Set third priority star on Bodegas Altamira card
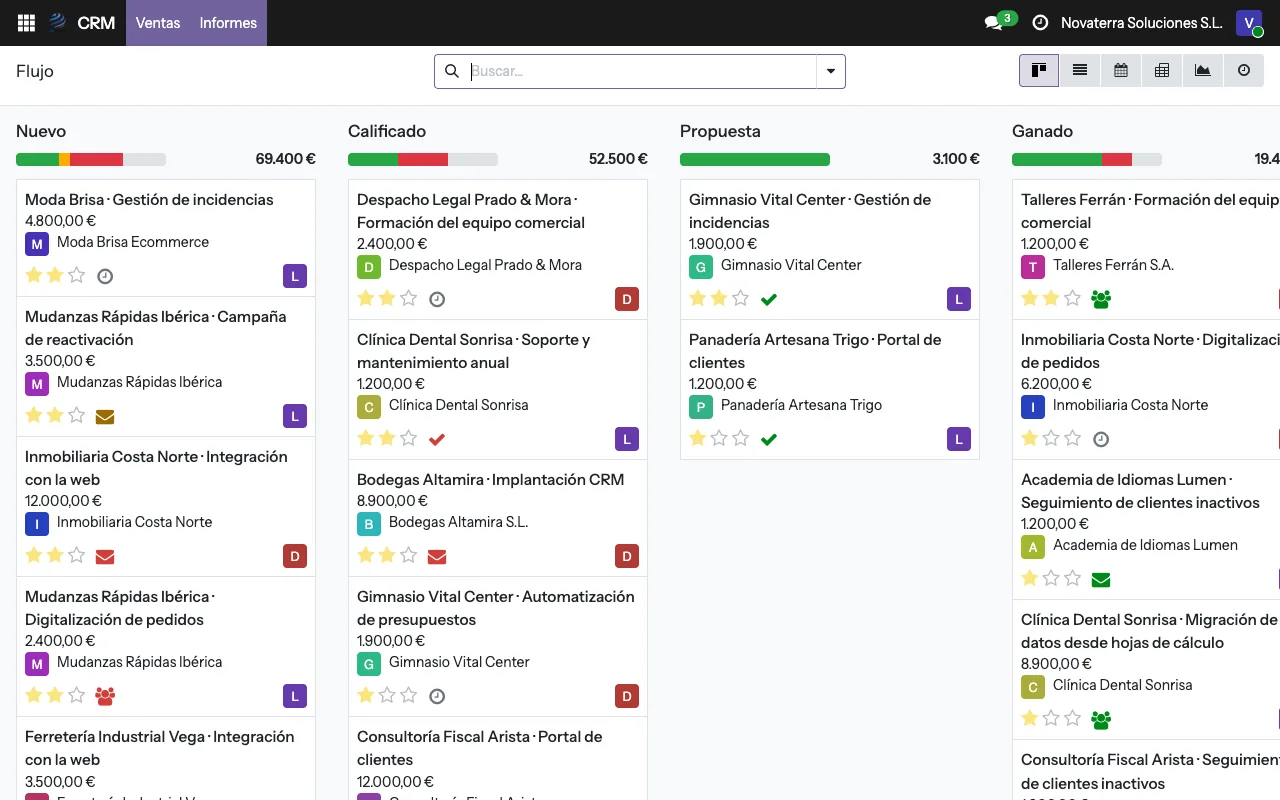The image size is (1280, 800). click(x=409, y=555)
